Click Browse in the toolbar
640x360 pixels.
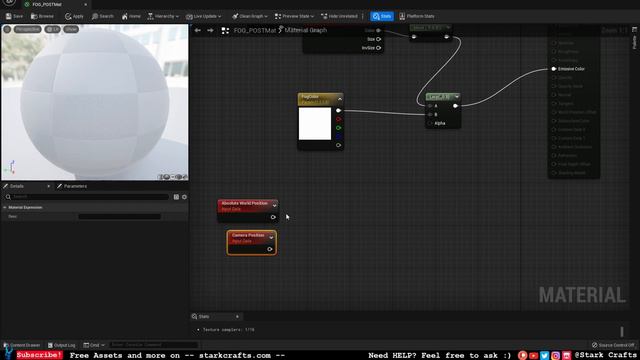[42, 16]
